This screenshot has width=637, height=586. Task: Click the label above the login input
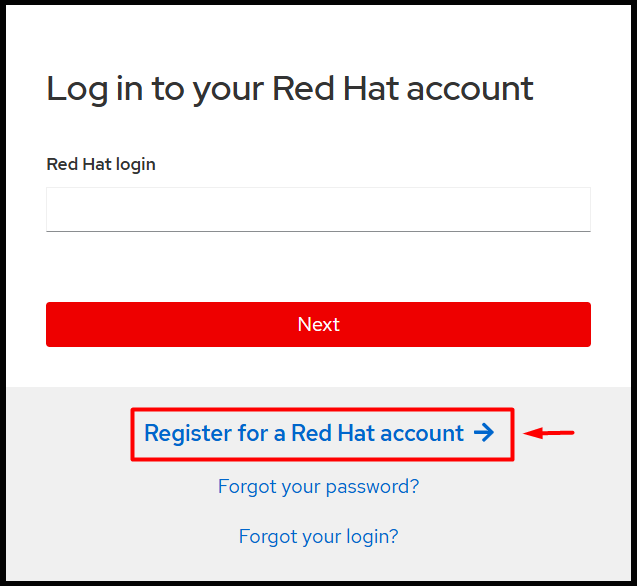(101, 164)
